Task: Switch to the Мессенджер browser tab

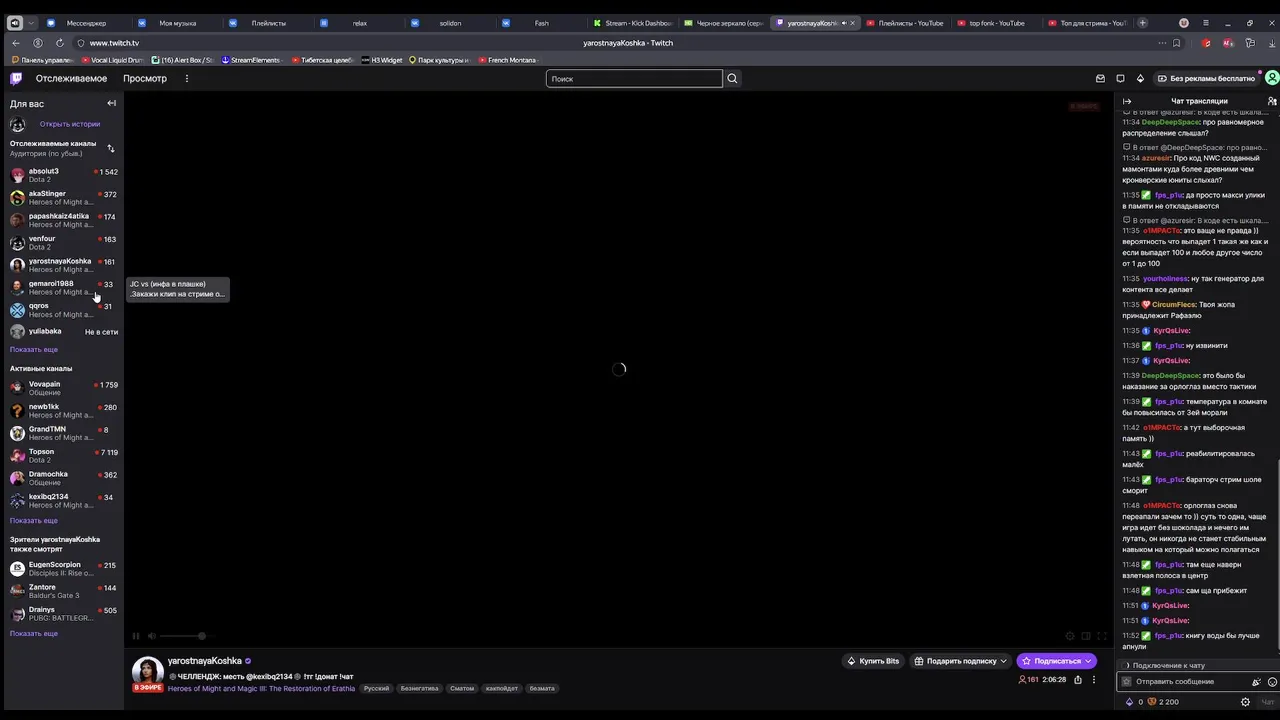Action: pyautogui.click(x=86, y=22)
